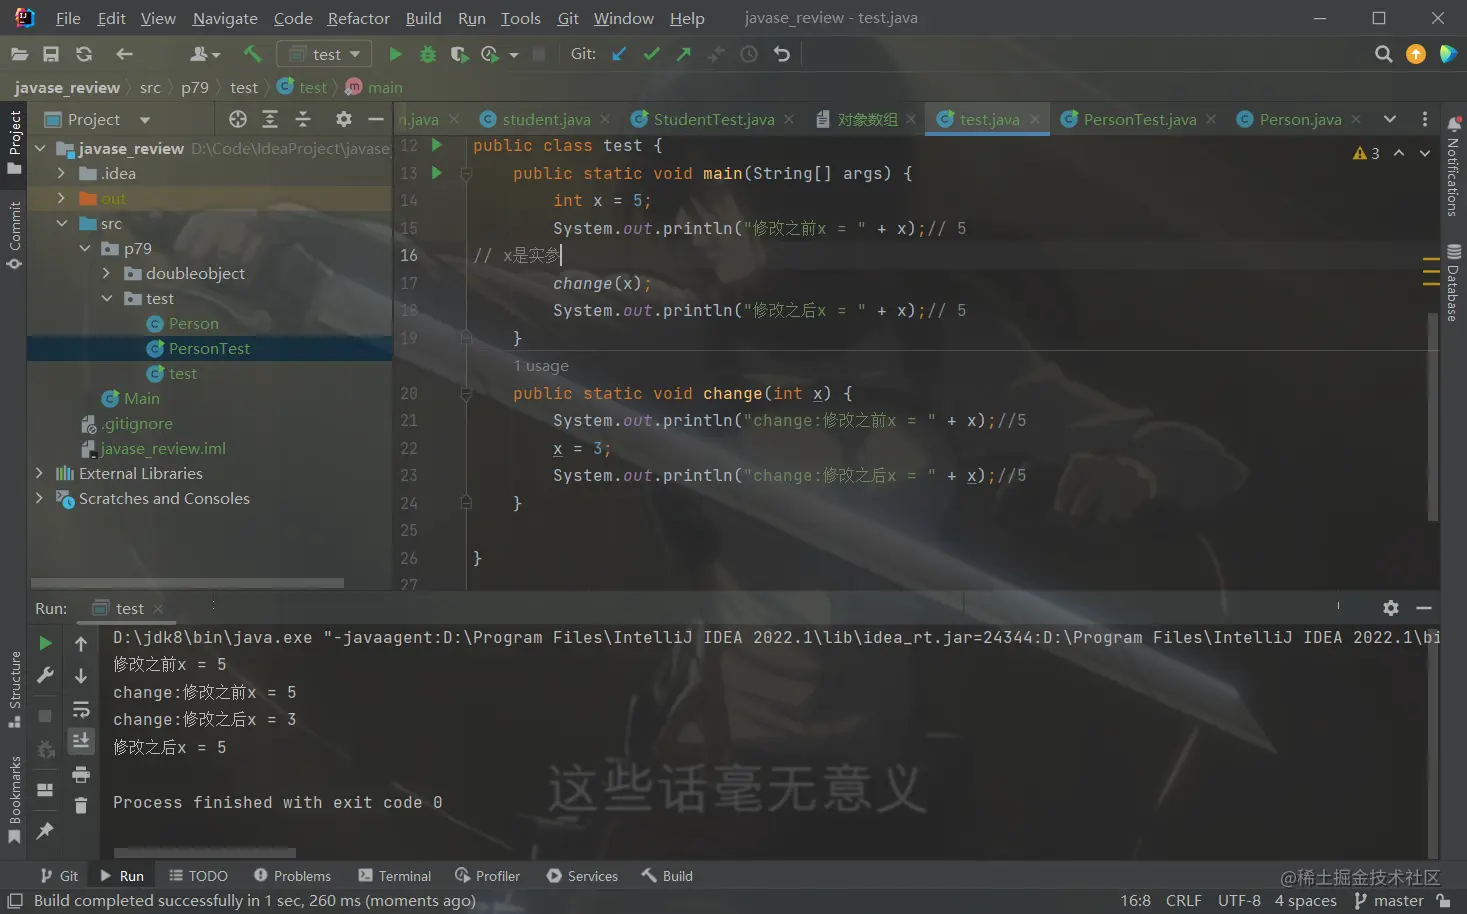The width and height of the screenshot is (1467, 914).
Task: Open IDE update notification icon
Action: (1416, 54)
